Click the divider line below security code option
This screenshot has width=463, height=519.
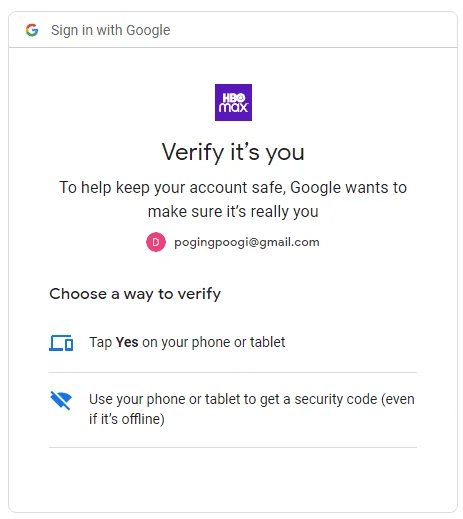pyautogui.click(x=233, y=447)
